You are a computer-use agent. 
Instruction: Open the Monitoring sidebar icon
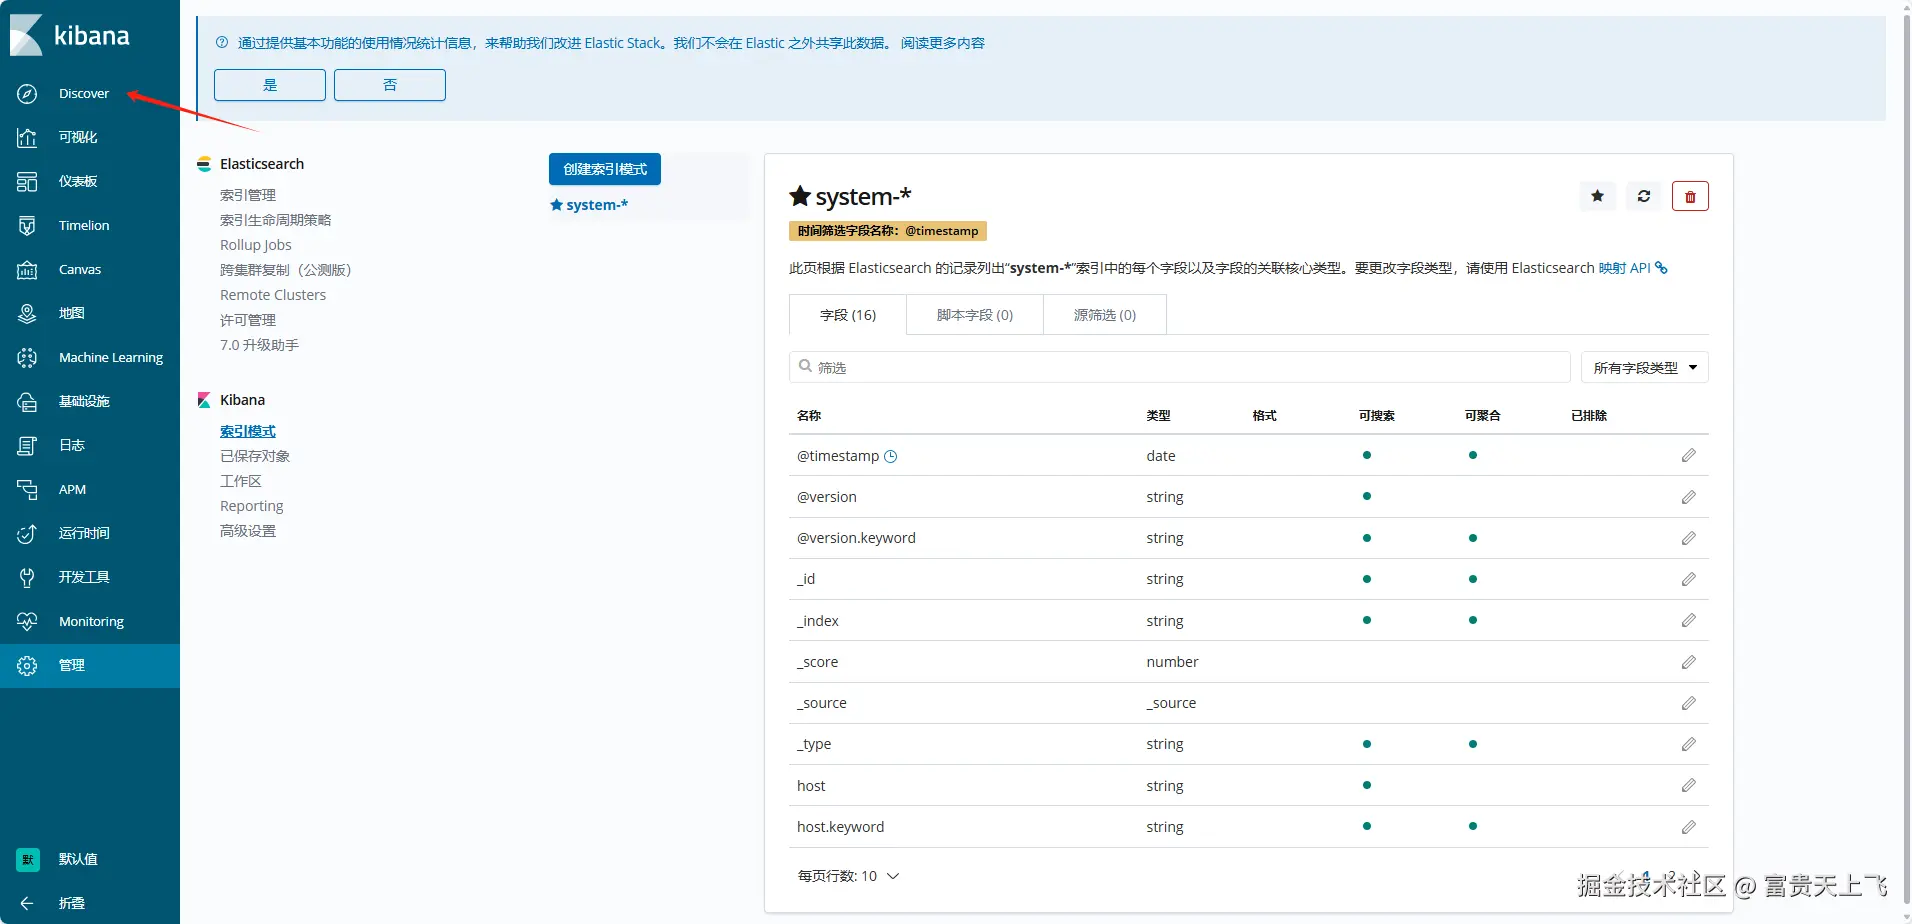pos(27,621)
